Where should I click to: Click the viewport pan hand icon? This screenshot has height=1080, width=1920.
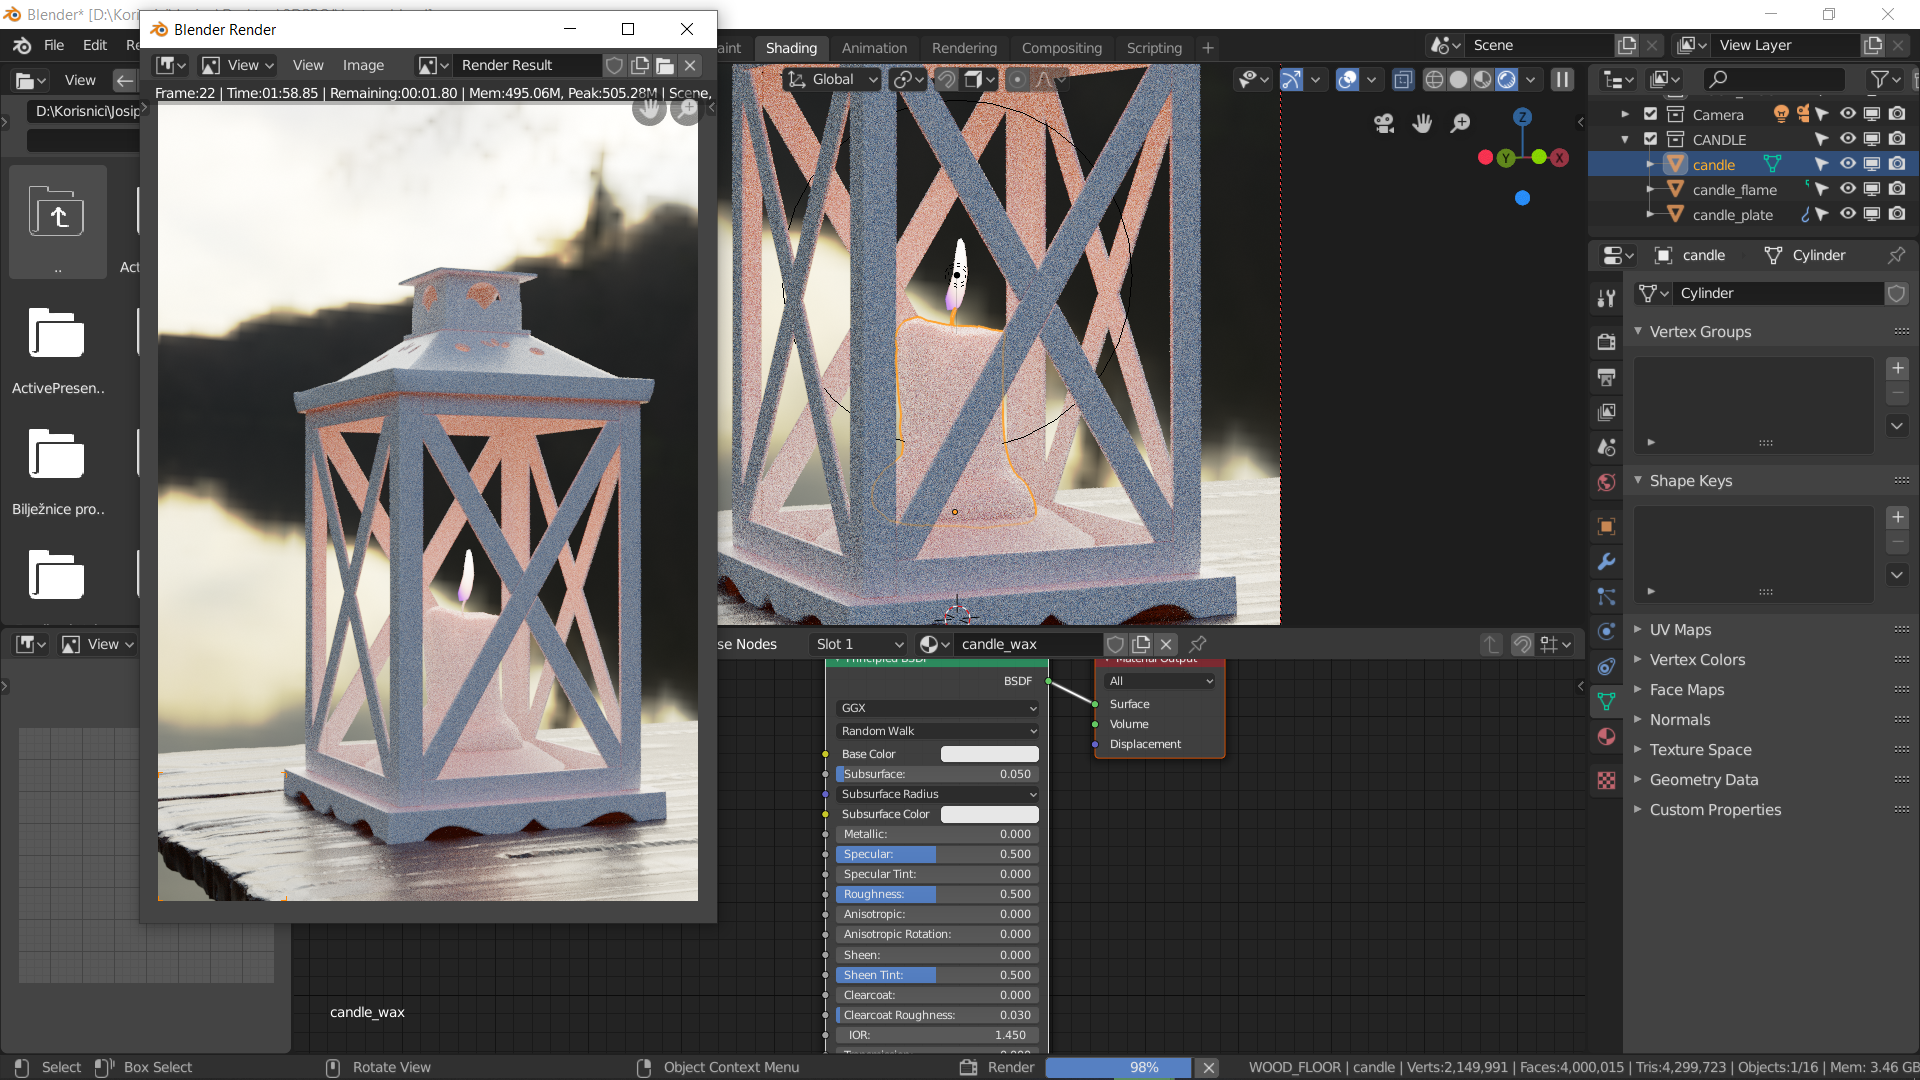1422,123
